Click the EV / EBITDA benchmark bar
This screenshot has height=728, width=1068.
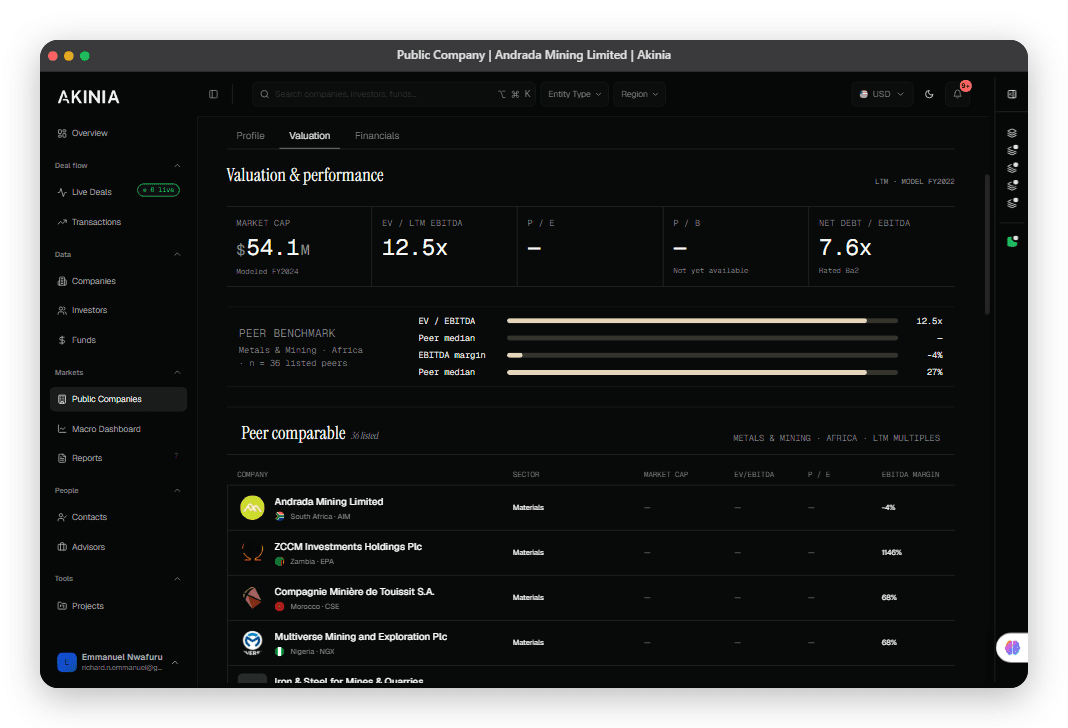click(x=702, y=321)
